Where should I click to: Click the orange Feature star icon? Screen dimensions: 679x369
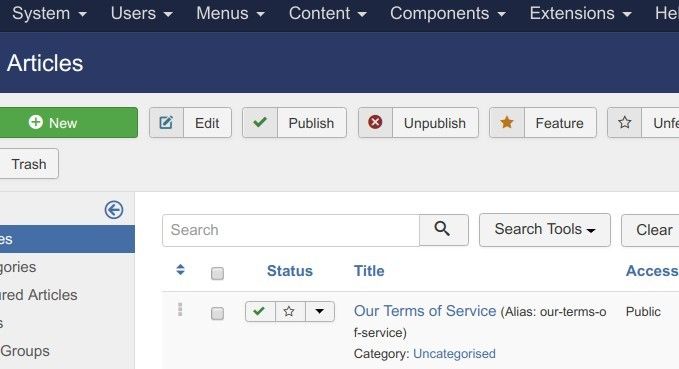click(507, 123)
